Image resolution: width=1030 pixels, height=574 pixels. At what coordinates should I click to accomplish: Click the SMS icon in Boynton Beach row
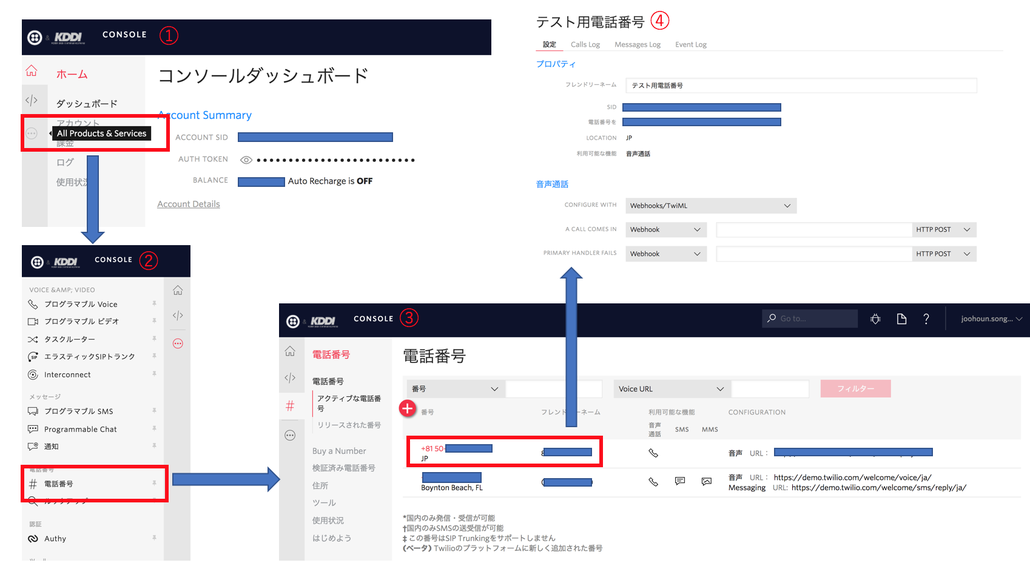point(680,481)
